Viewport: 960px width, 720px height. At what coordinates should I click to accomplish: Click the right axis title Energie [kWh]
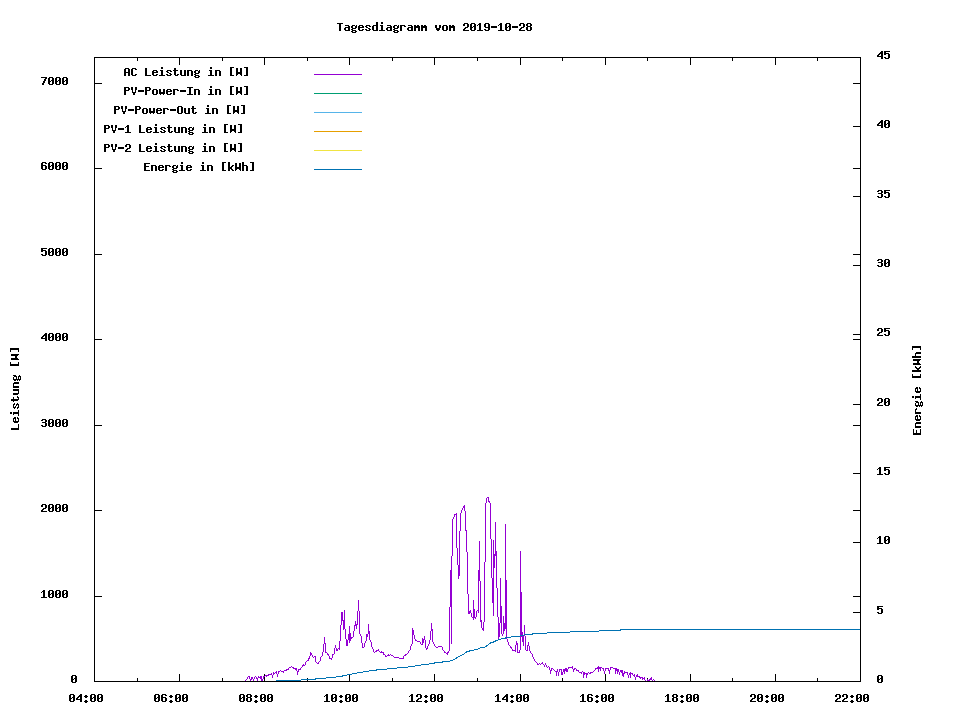point(917,390)
